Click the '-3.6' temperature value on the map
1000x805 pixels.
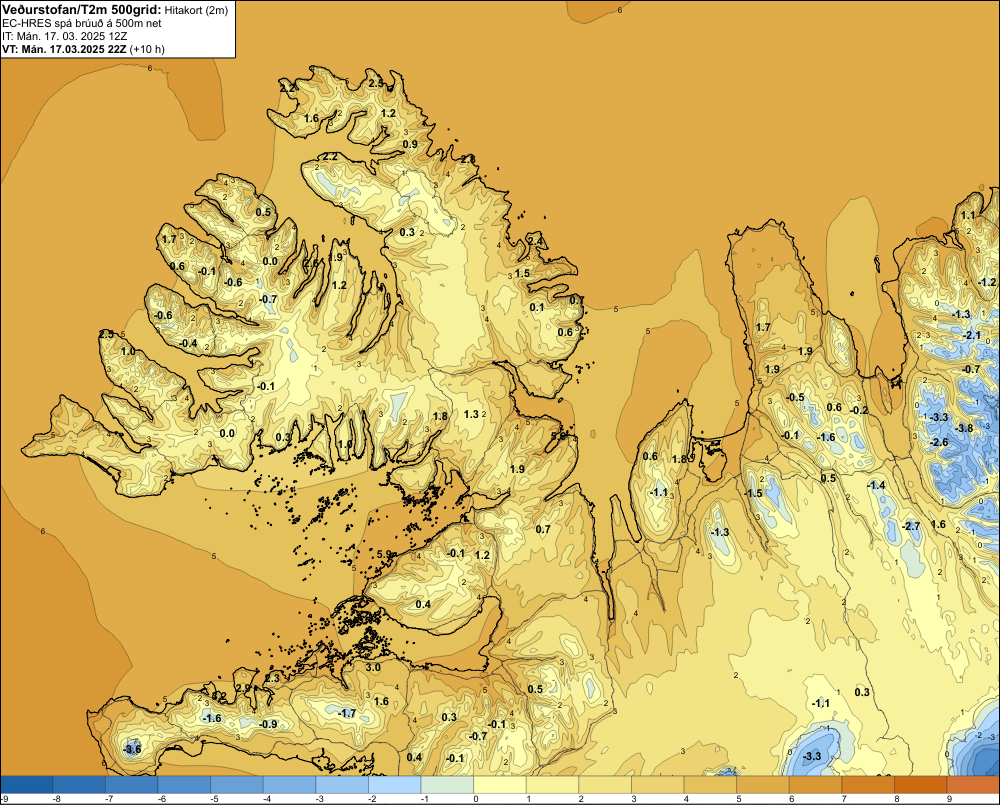click(132, 749)
